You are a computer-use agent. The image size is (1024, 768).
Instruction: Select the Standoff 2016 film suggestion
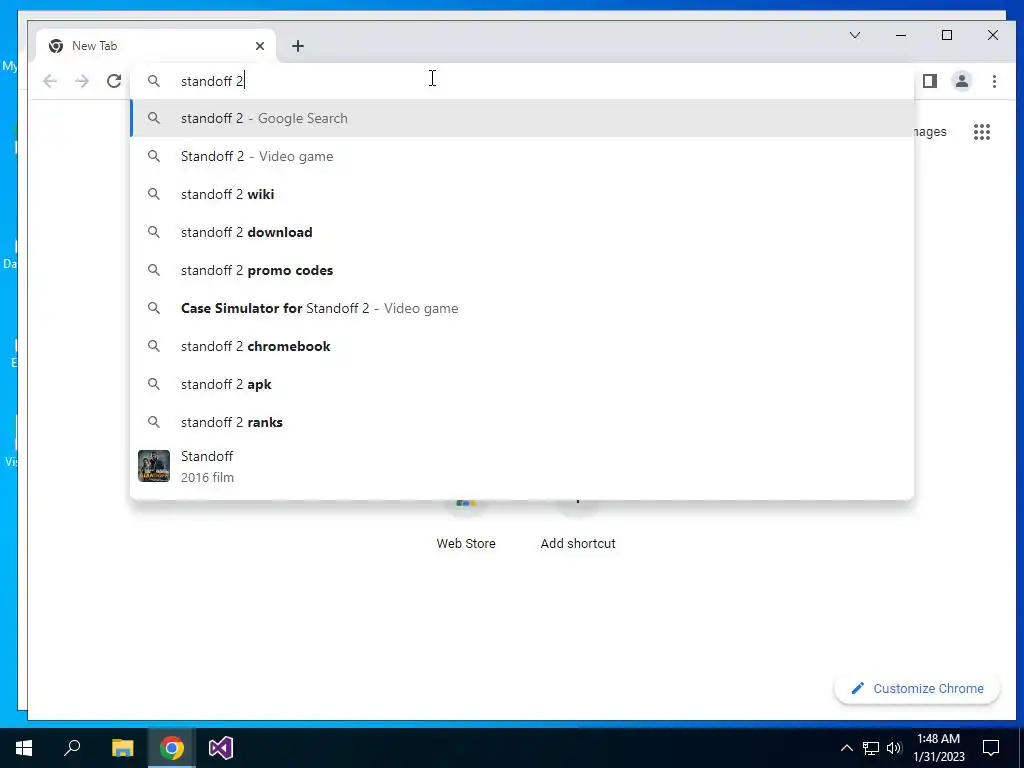coord(522,466)
